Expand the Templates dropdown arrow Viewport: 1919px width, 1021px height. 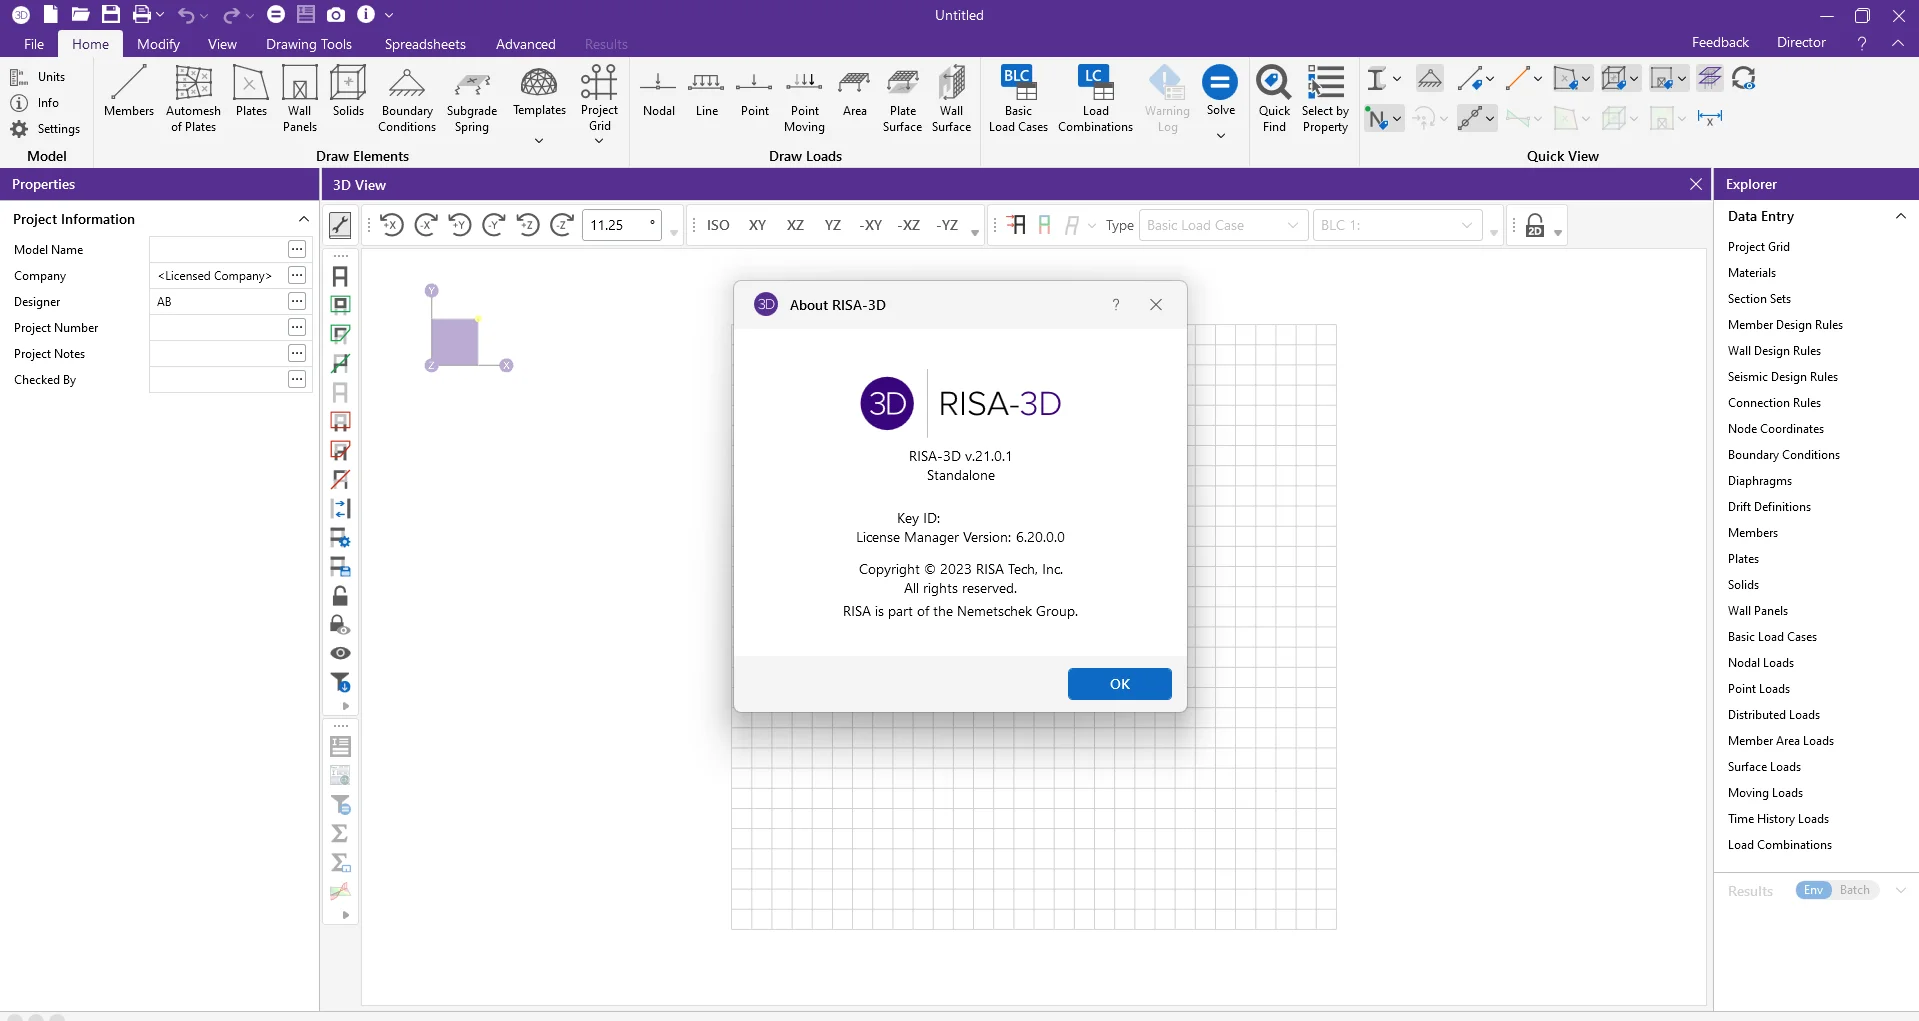tap(539, 140)
